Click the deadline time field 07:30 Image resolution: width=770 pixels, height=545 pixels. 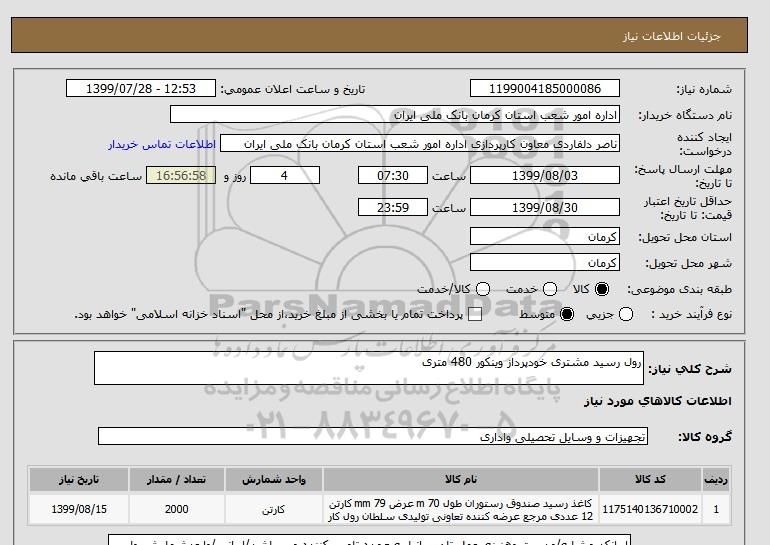tap(393, 175)
